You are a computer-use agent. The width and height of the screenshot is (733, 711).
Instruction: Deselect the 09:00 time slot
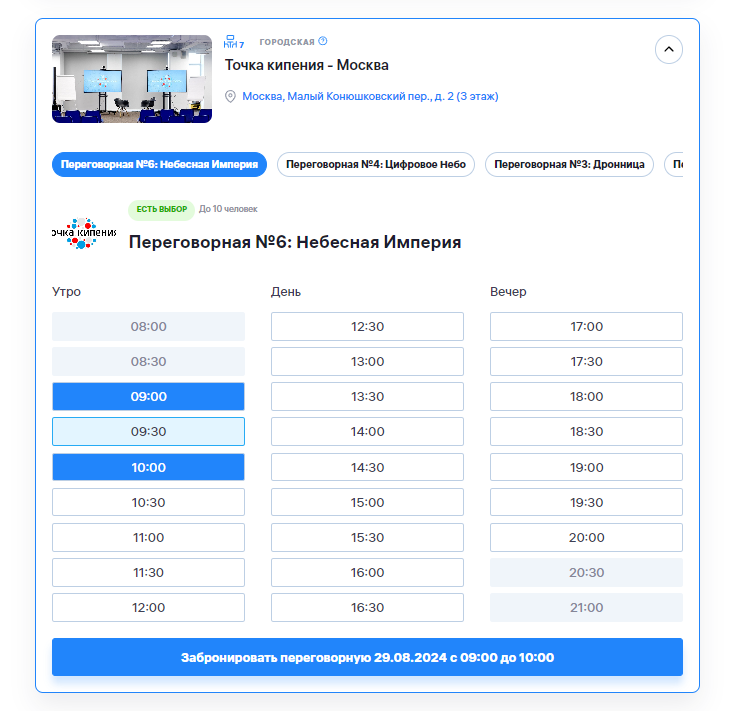coord(148,396)
